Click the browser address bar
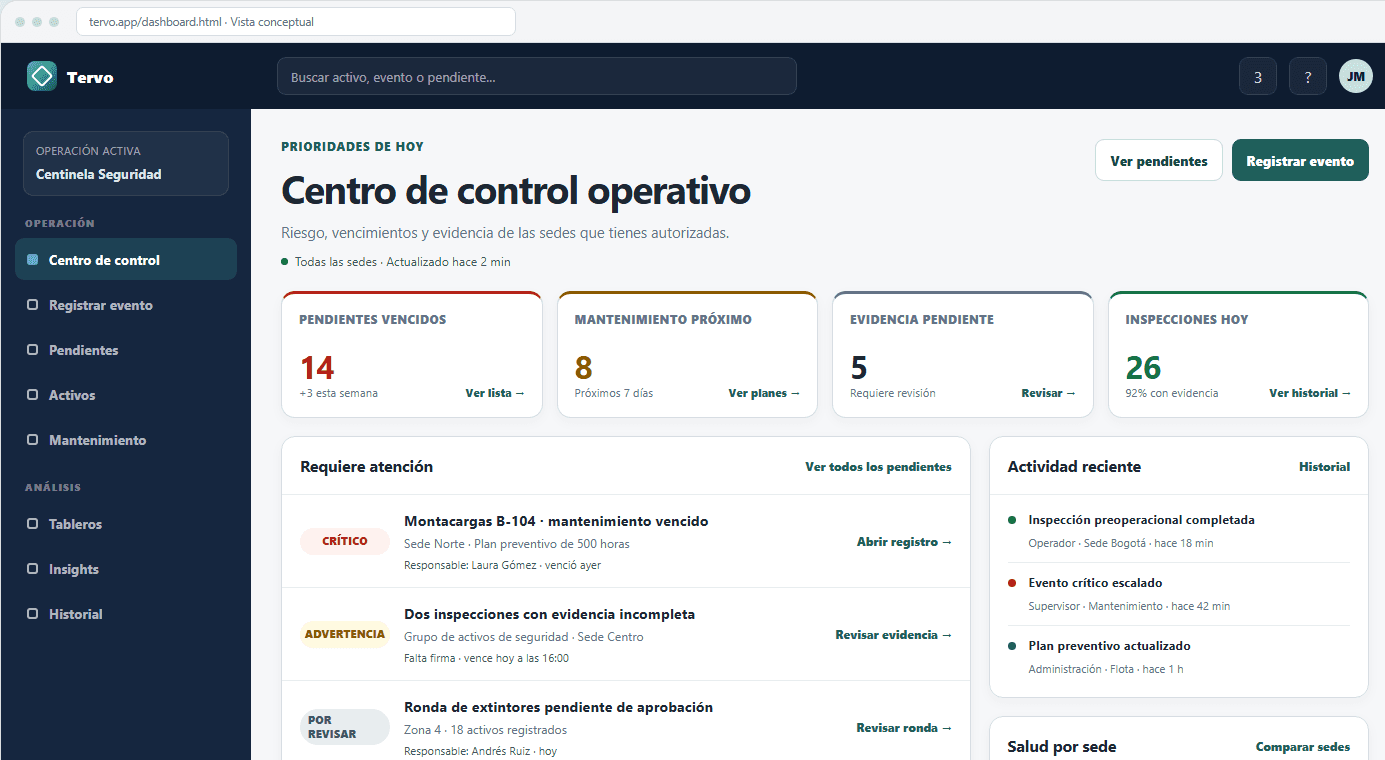Screen dimensions: 1385x760 295,21
